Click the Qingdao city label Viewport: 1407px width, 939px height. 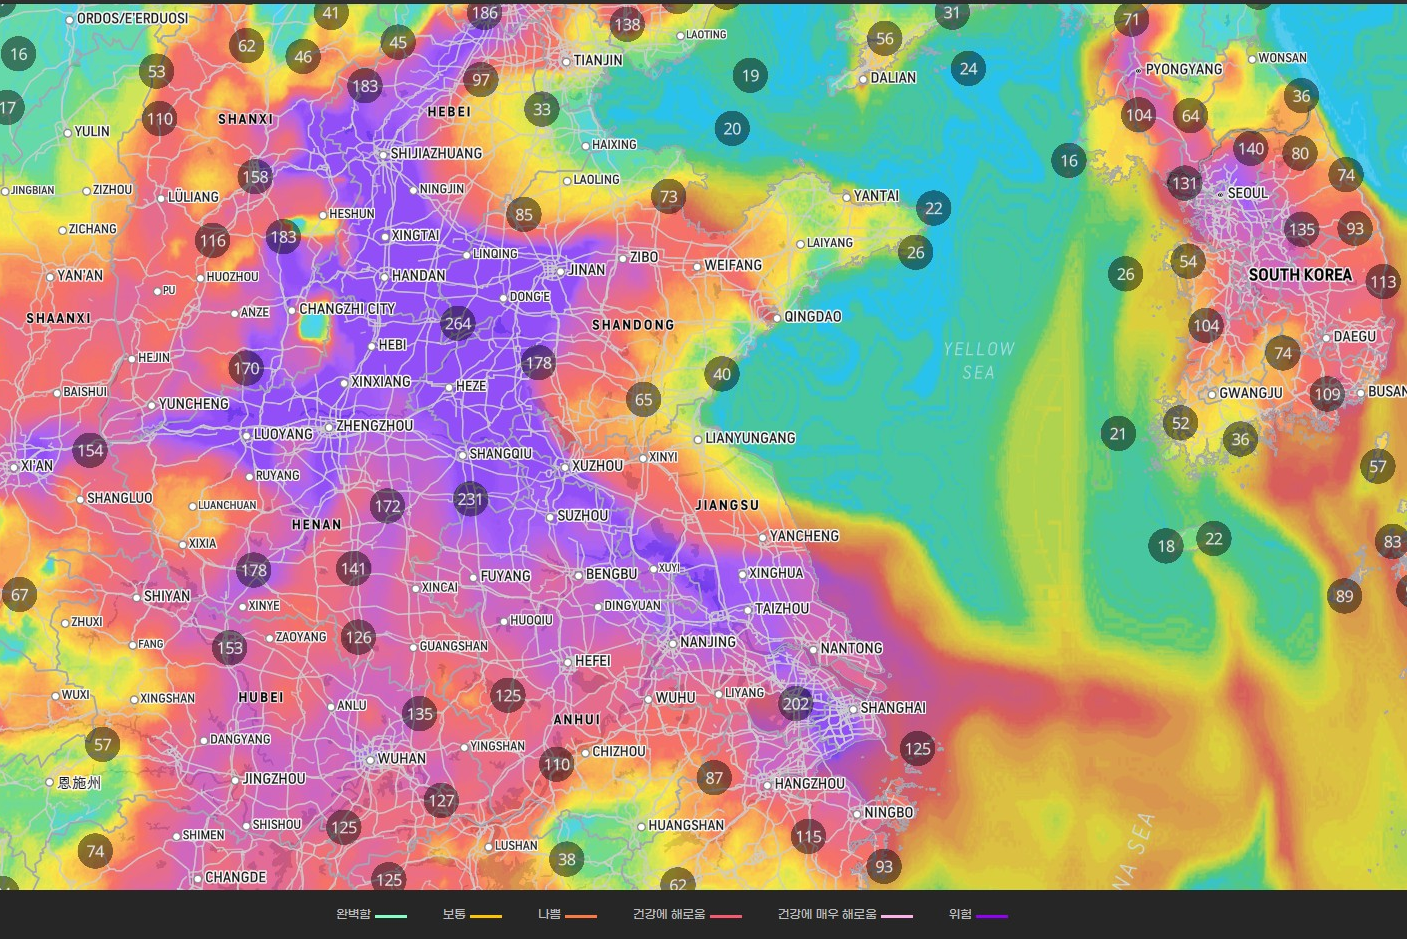(x=812, y=317)
